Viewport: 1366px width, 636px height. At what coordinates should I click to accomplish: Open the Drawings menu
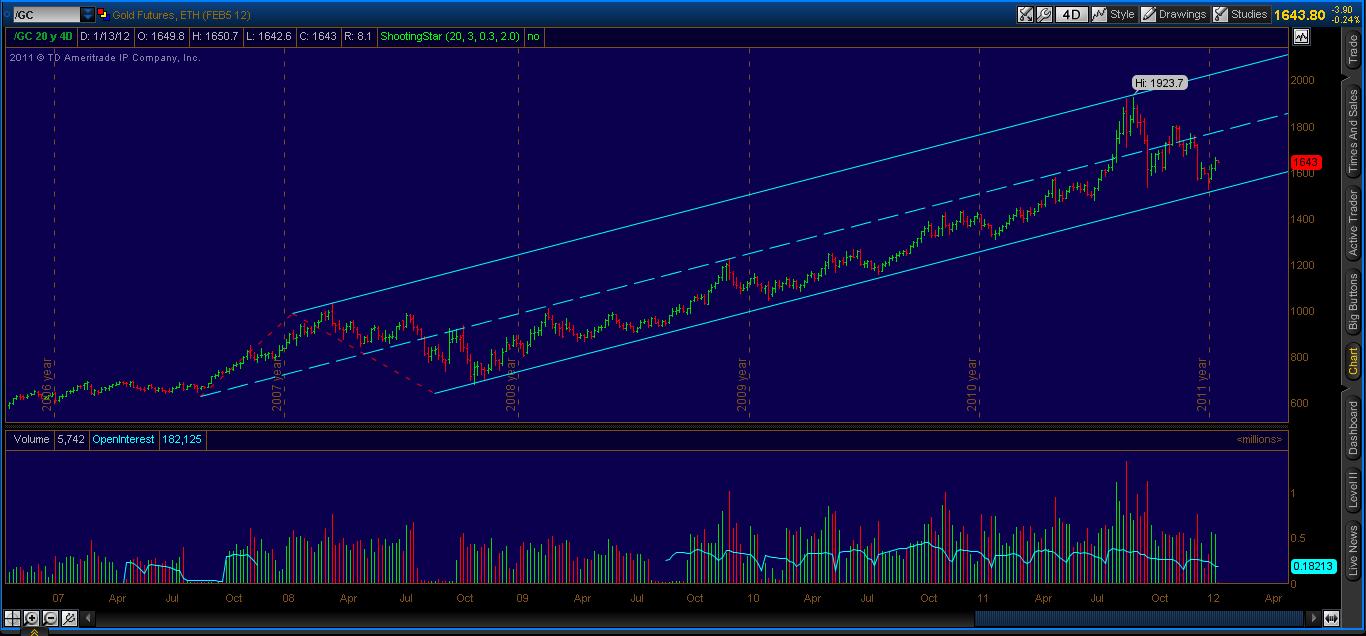coord(1174,14)
